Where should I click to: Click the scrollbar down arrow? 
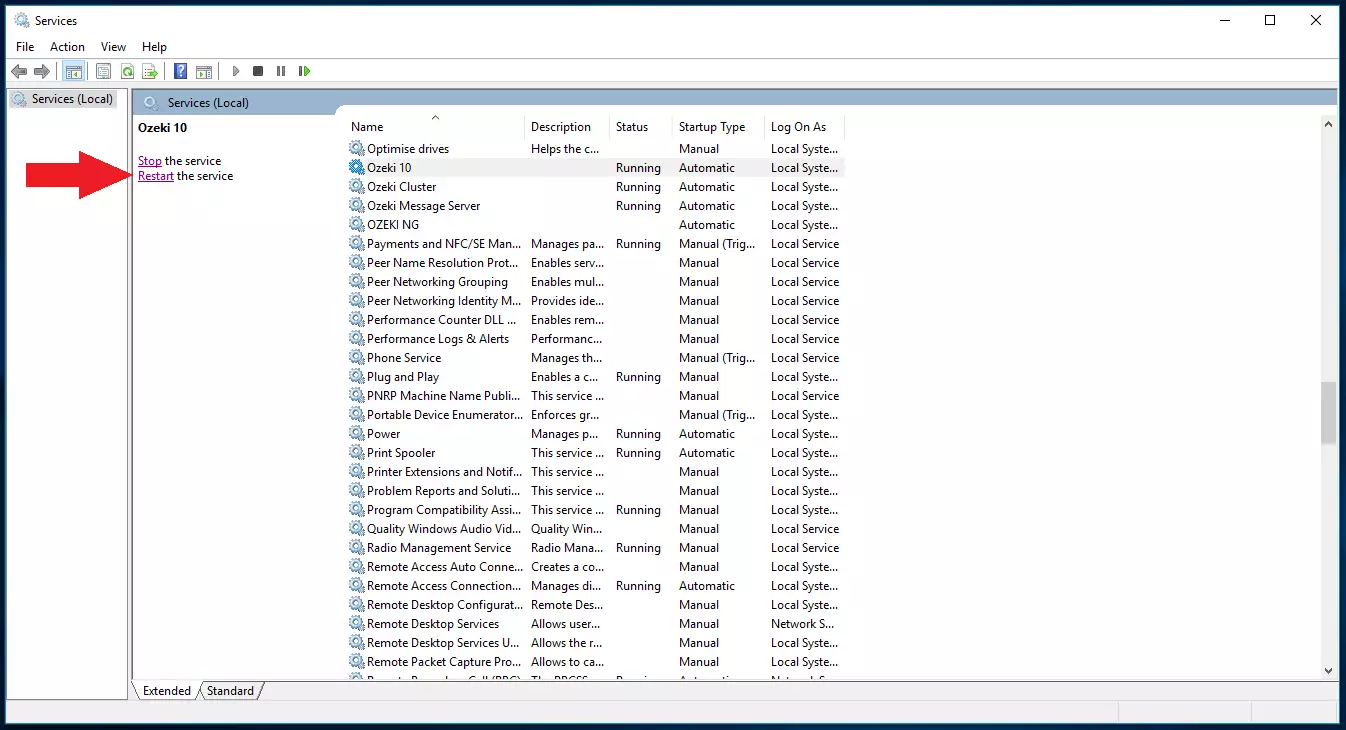pos(1328,670)
